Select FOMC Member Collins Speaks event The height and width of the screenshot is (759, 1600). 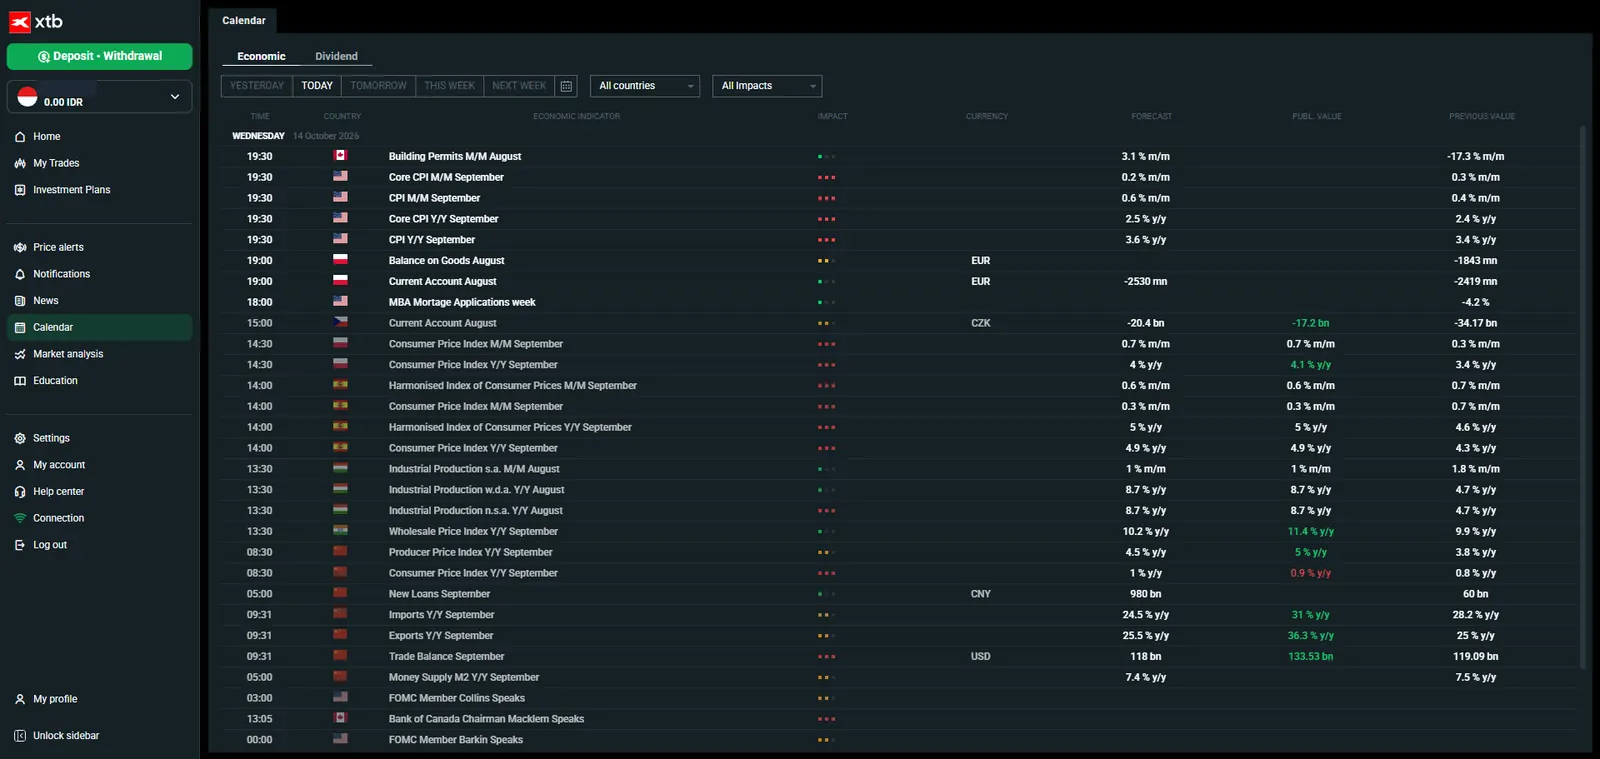(899, 698)
